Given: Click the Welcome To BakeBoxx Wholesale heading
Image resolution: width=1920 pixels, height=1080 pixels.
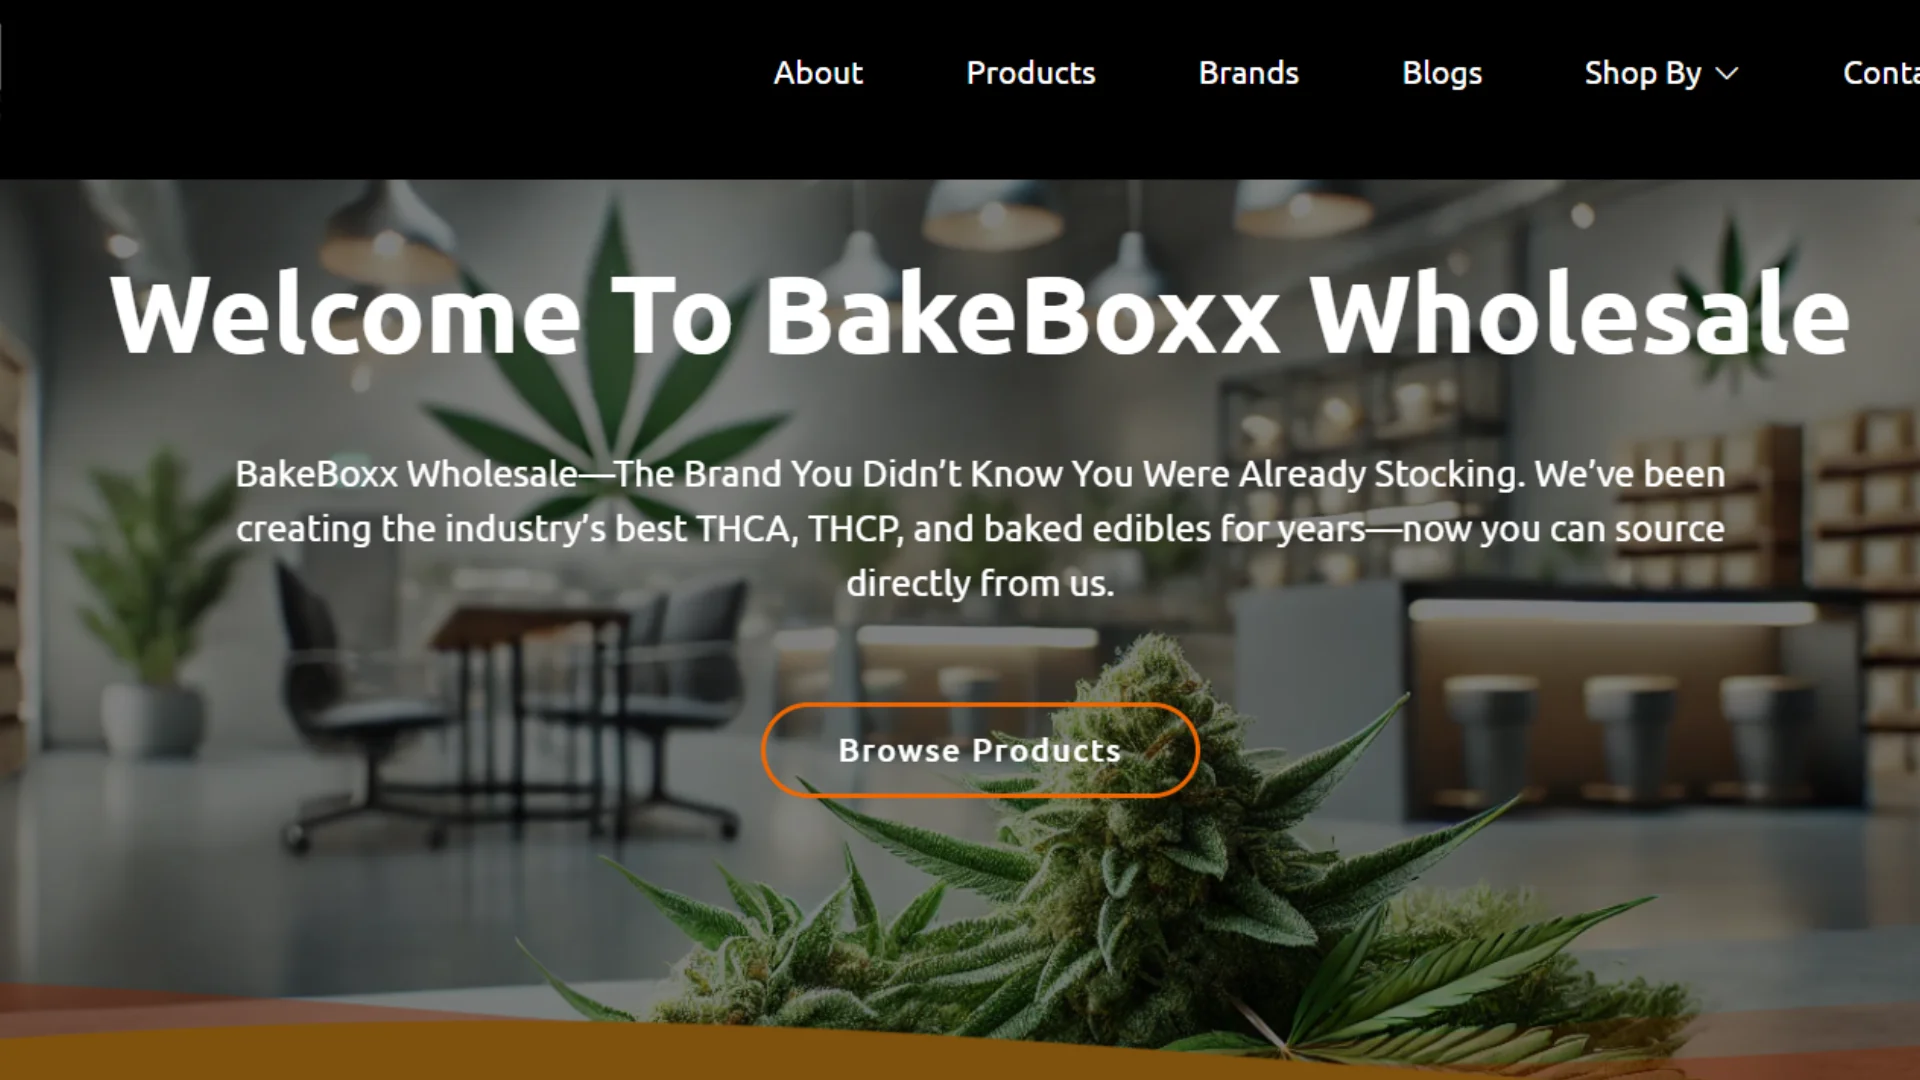Looking at the screenshot, I should click(x=980, y=314).
